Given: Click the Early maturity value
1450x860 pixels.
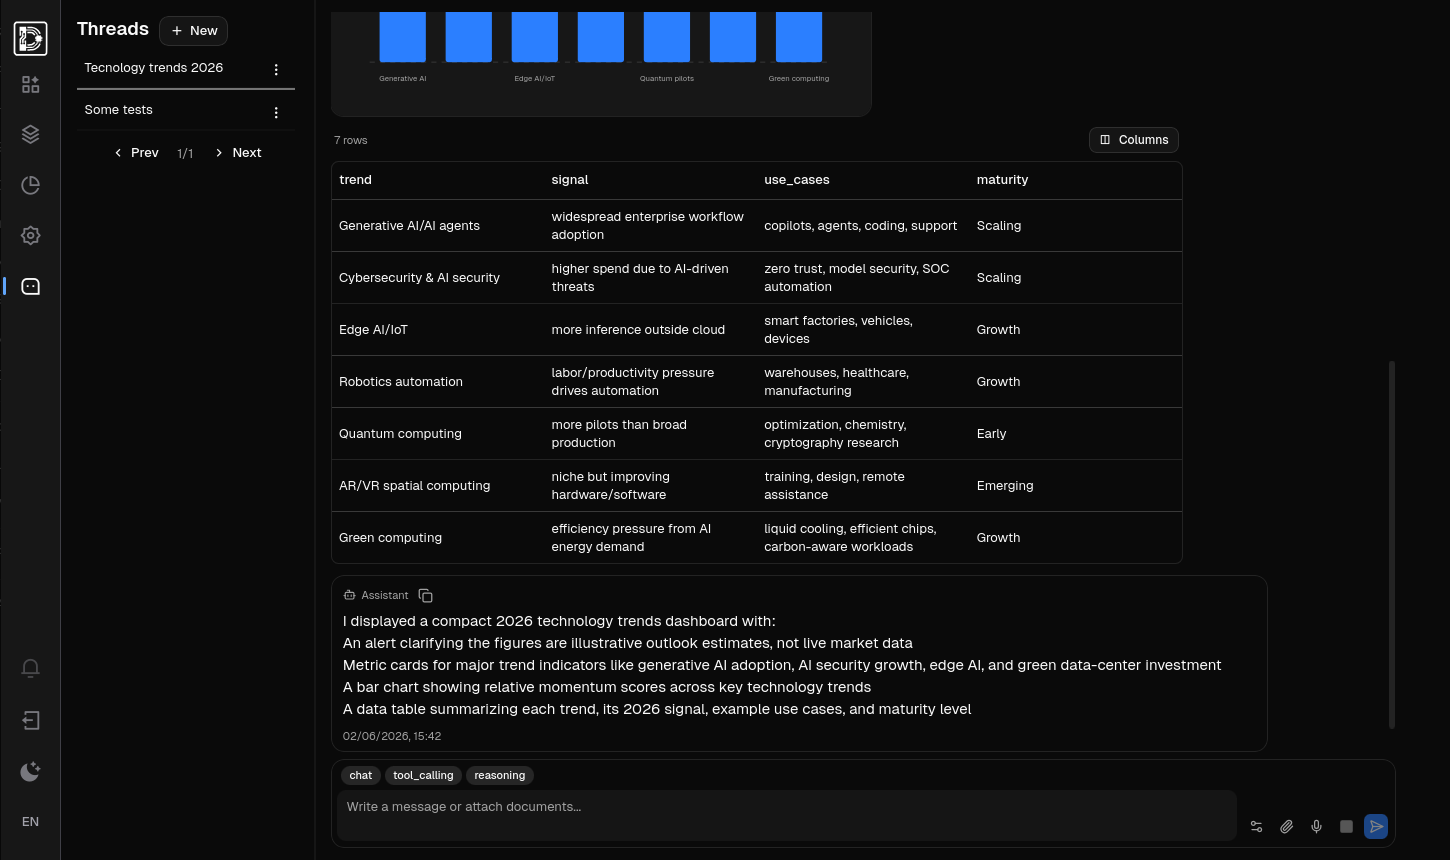Looking at the screenshot, I should click(991, 434).
